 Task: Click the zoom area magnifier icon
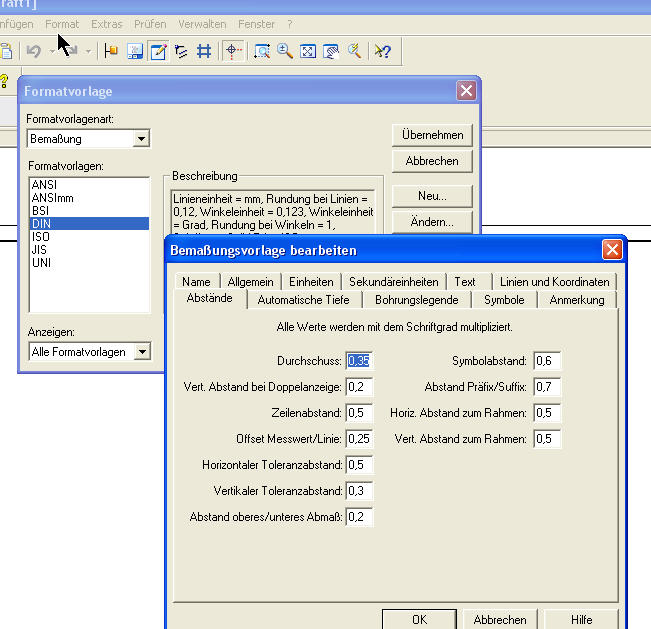(262, 51)
